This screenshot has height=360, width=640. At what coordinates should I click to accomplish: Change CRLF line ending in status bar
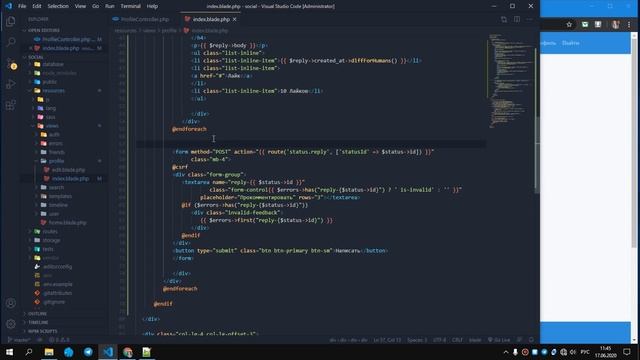[457, 340]
